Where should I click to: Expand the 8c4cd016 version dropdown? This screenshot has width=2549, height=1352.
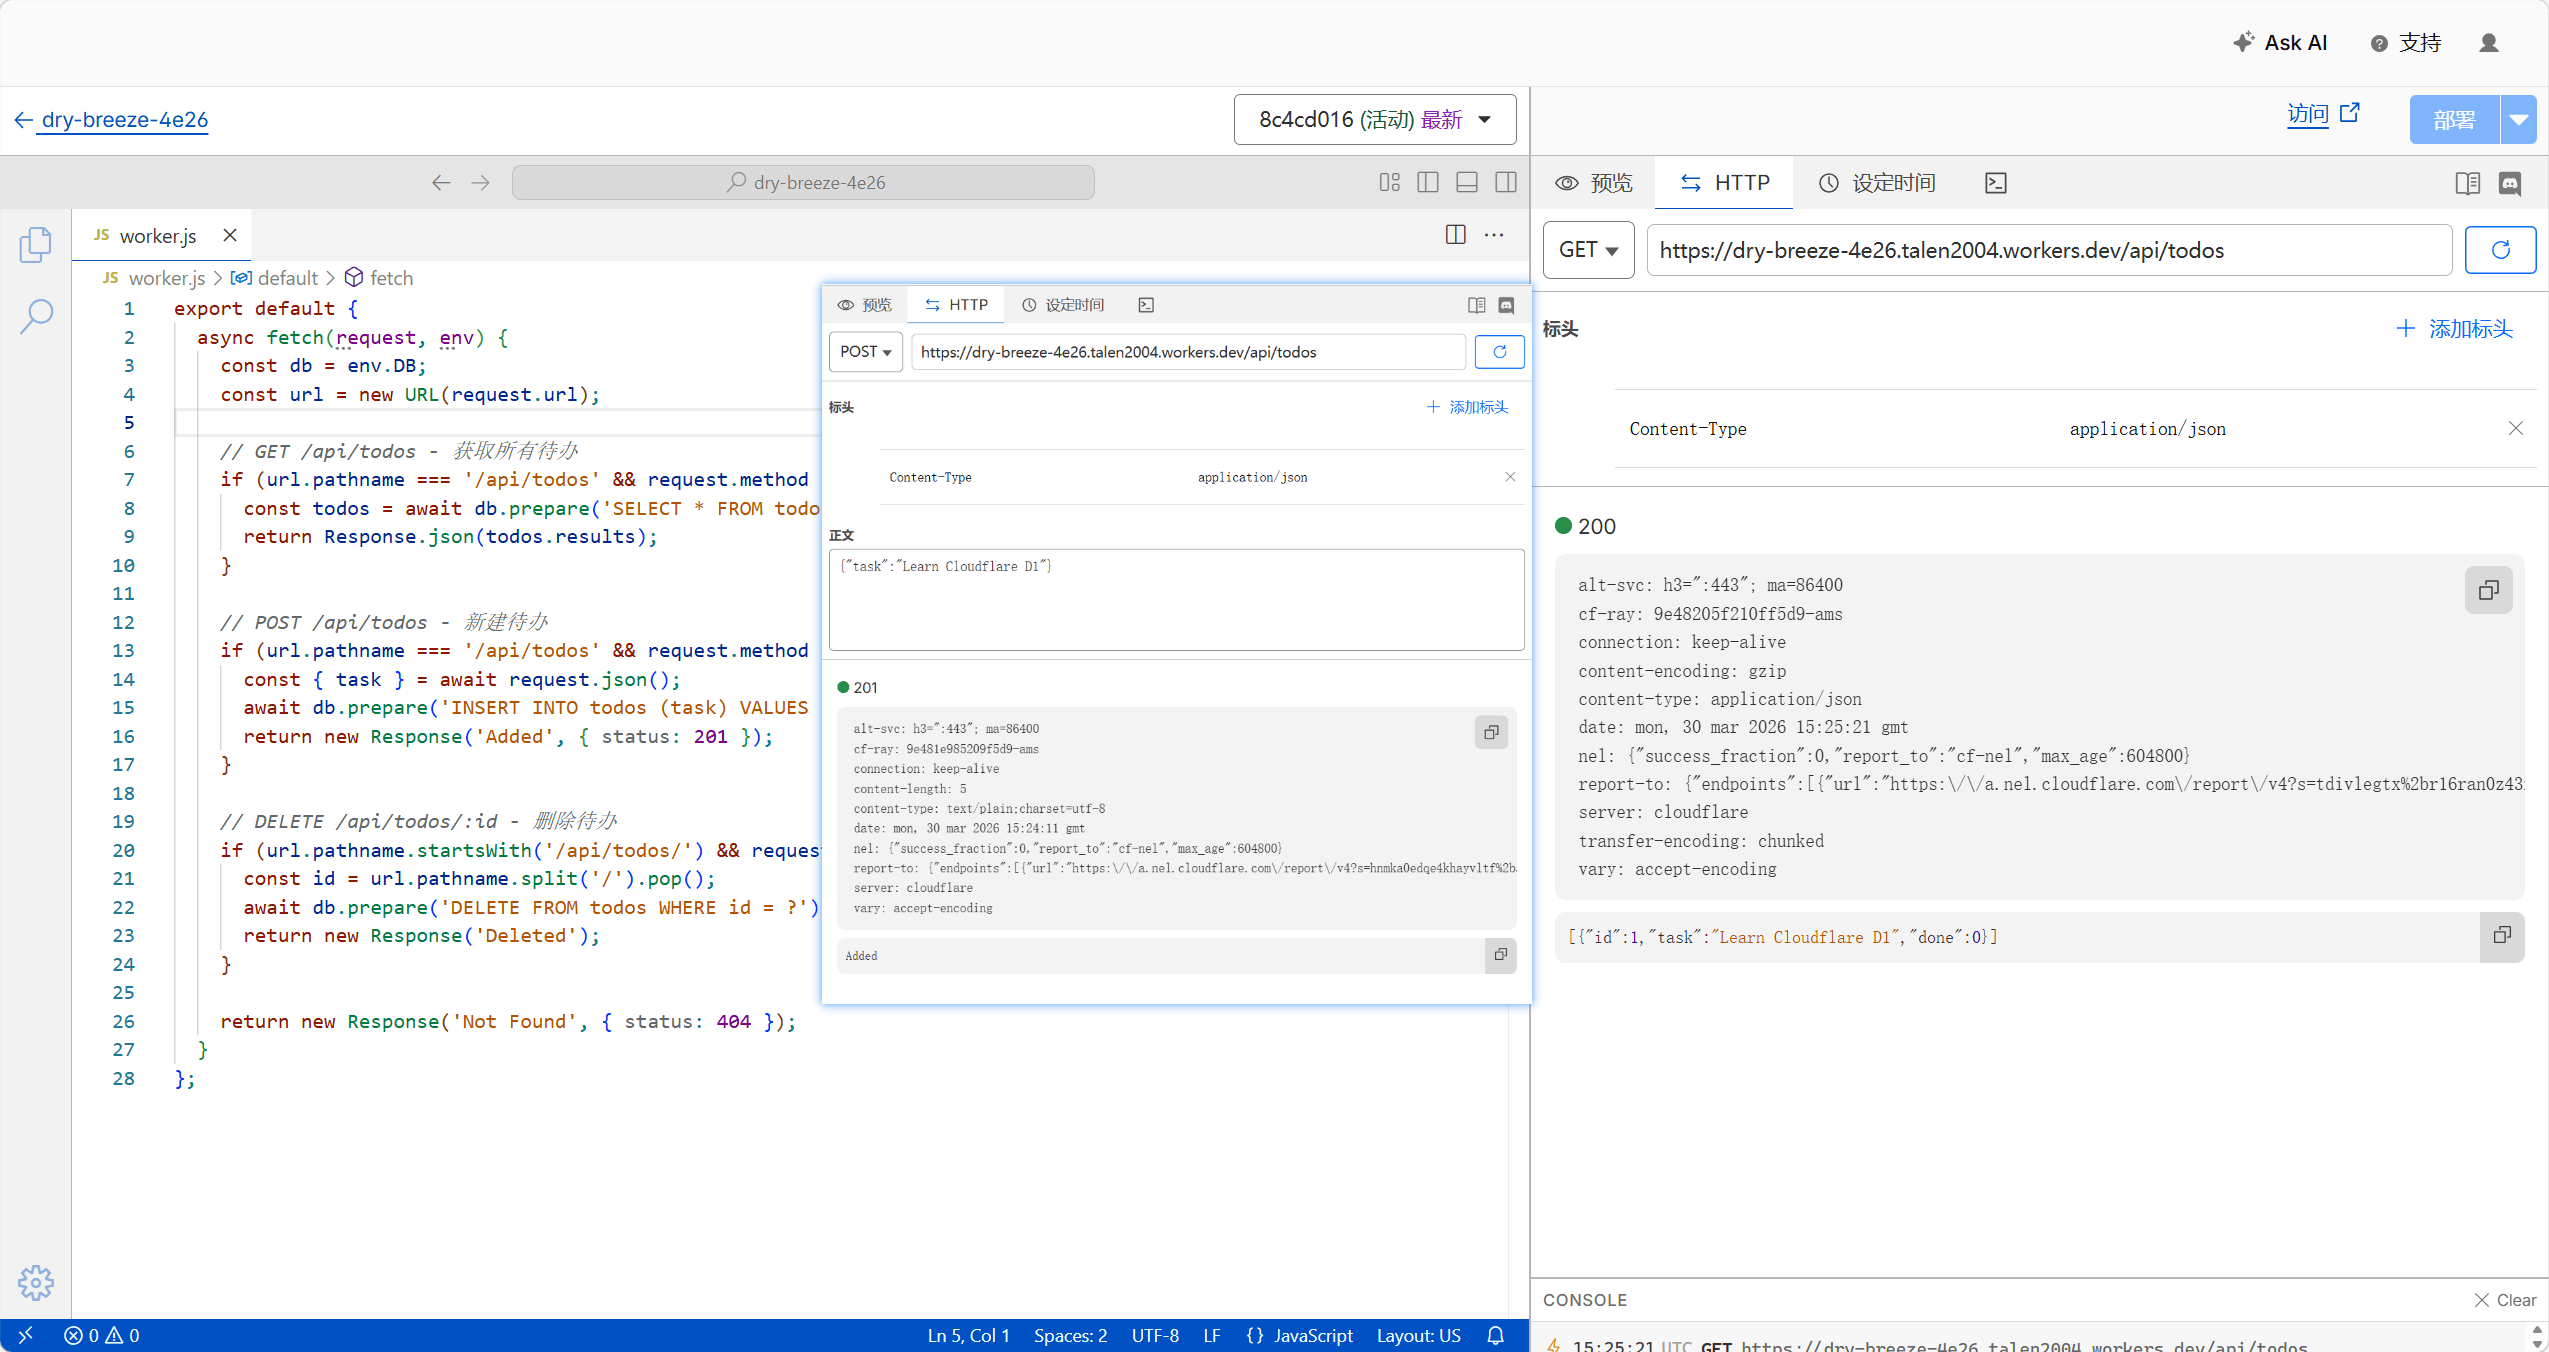1374,120
